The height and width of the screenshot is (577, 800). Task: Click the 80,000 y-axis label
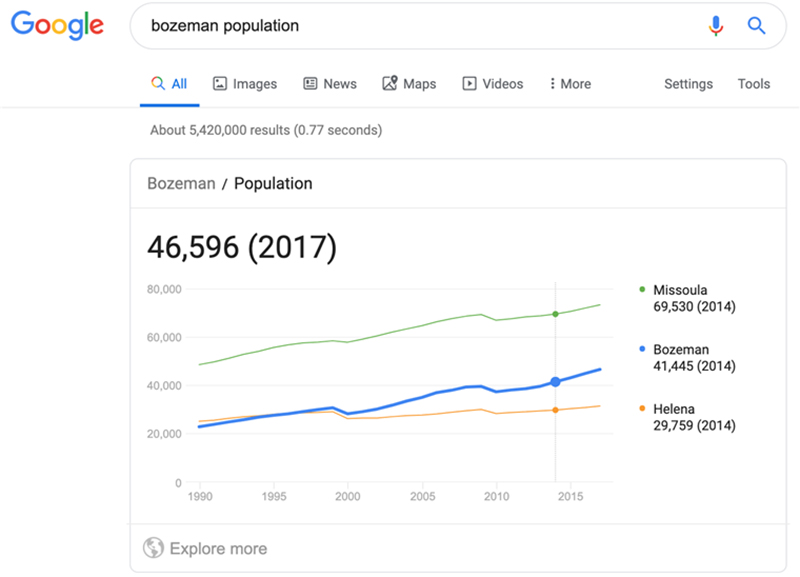164,289
